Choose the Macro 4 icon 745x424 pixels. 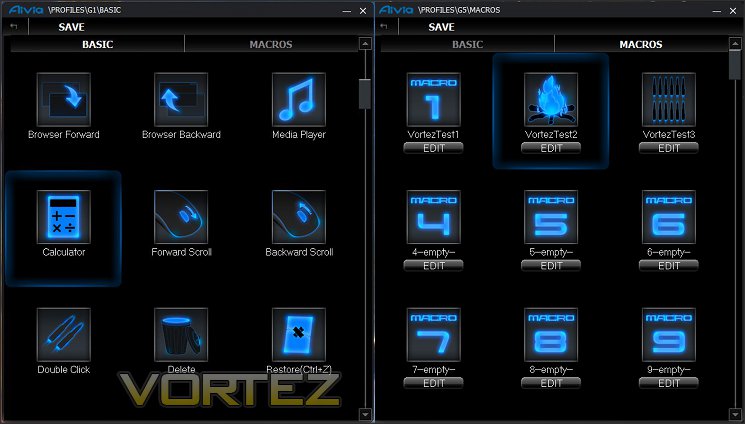[x=434, y=217]
